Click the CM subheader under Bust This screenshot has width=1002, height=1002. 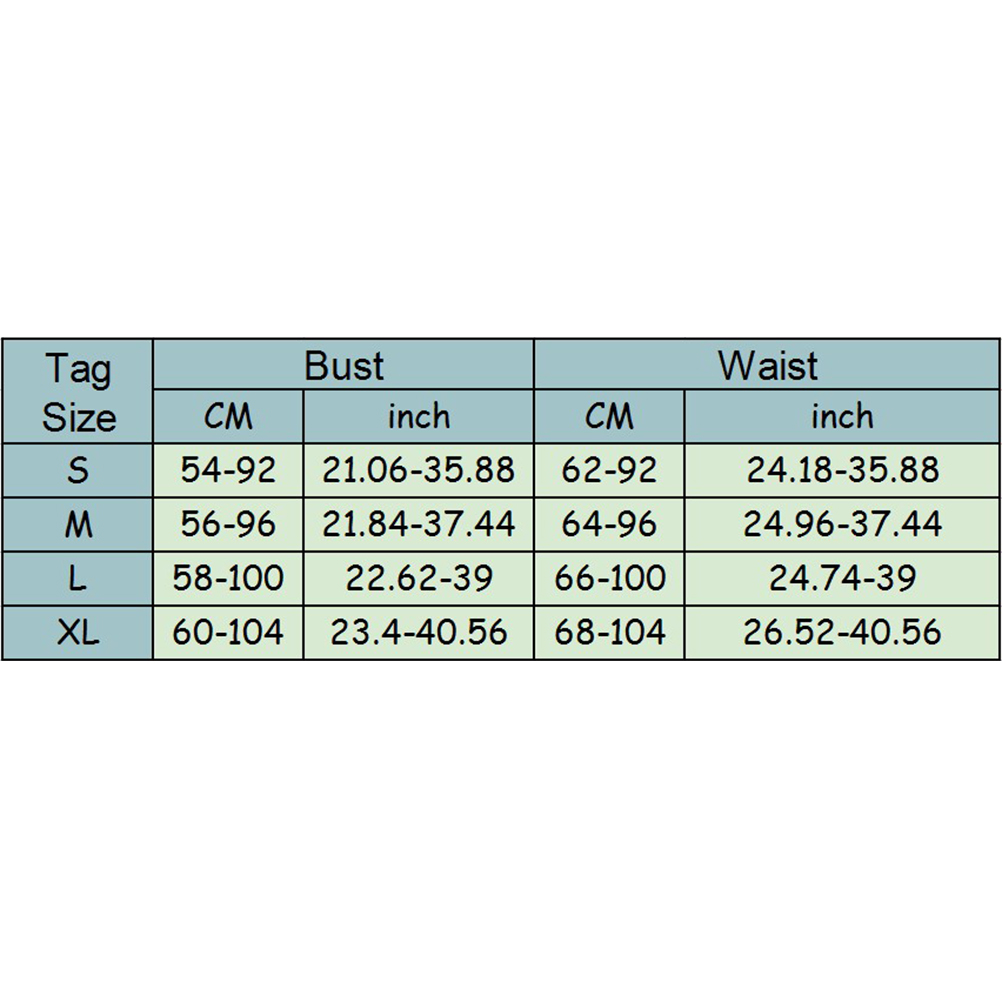click(228, 417)
